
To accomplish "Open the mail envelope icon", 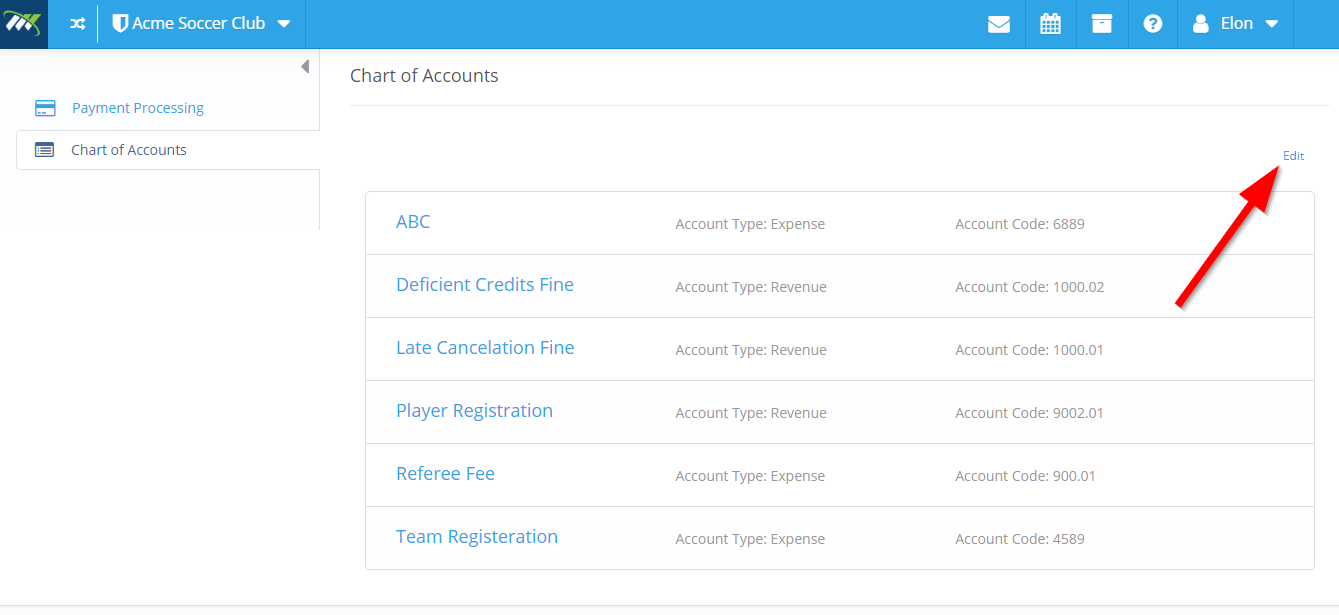I will (999, 24).
